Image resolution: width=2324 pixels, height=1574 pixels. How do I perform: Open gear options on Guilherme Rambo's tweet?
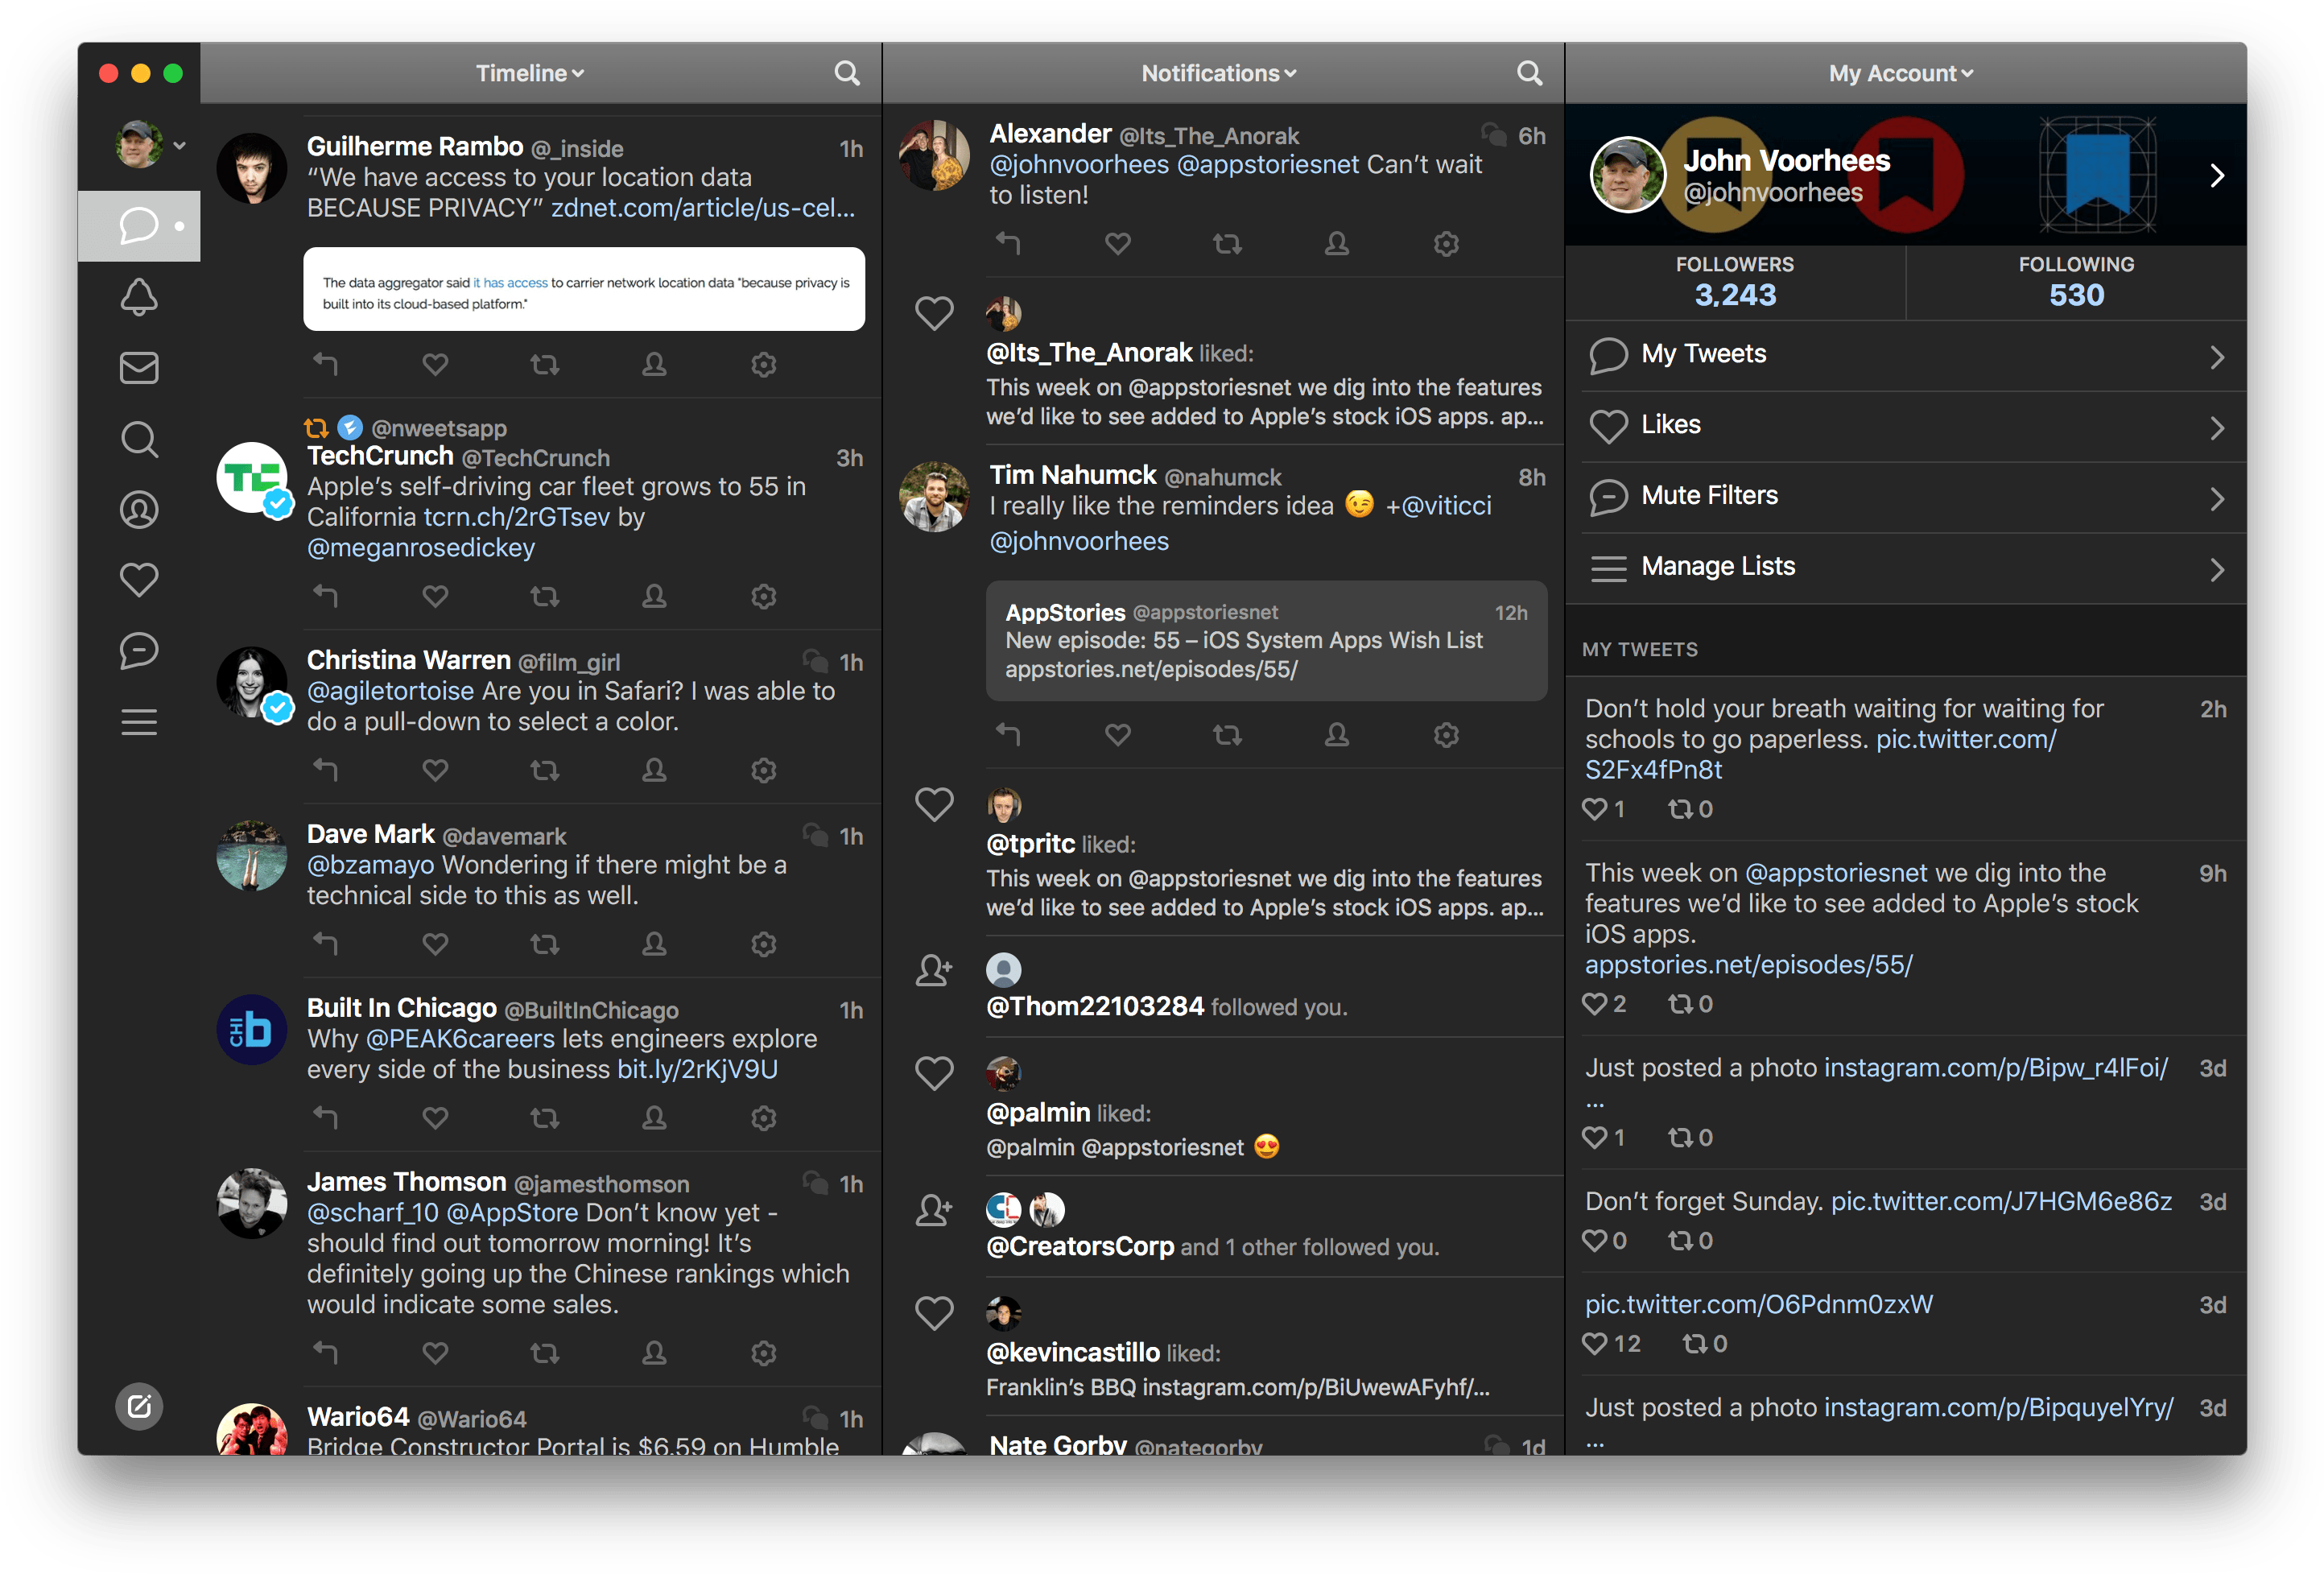tap(764, 364)
